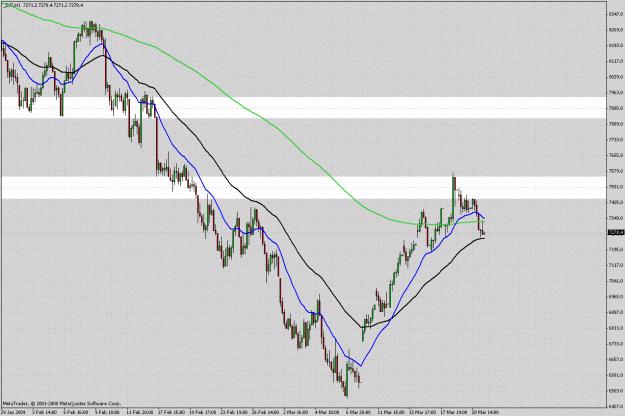The height and width of the screenshot is (416, 625).
Task: Click the 17 Feb 15:00 time label
Action: [171, 412]
